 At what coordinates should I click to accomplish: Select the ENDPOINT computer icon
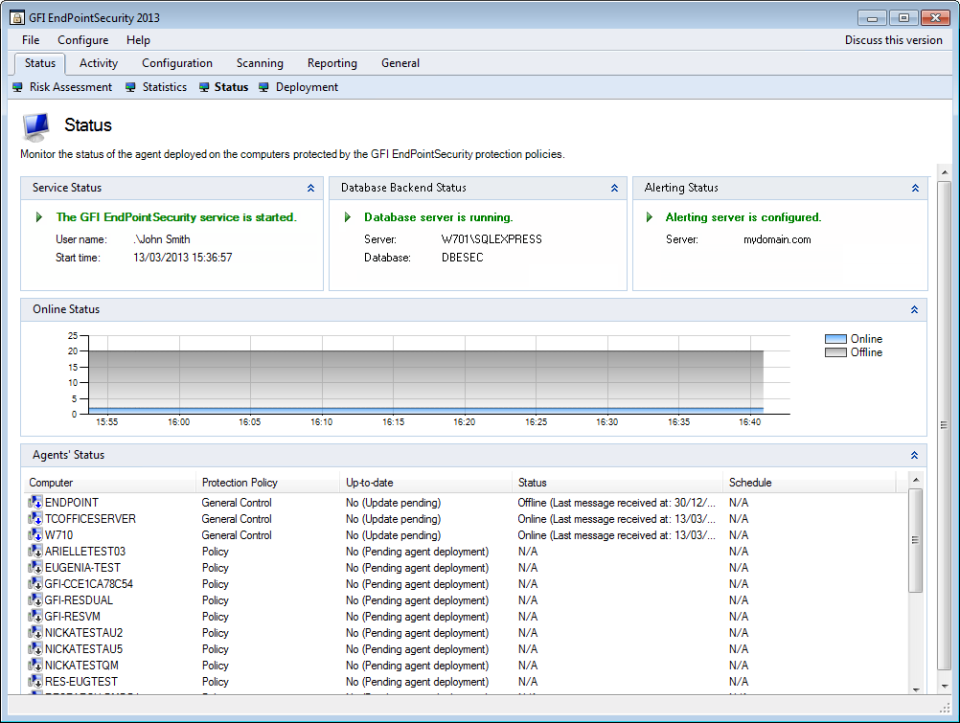pos(34,502)
